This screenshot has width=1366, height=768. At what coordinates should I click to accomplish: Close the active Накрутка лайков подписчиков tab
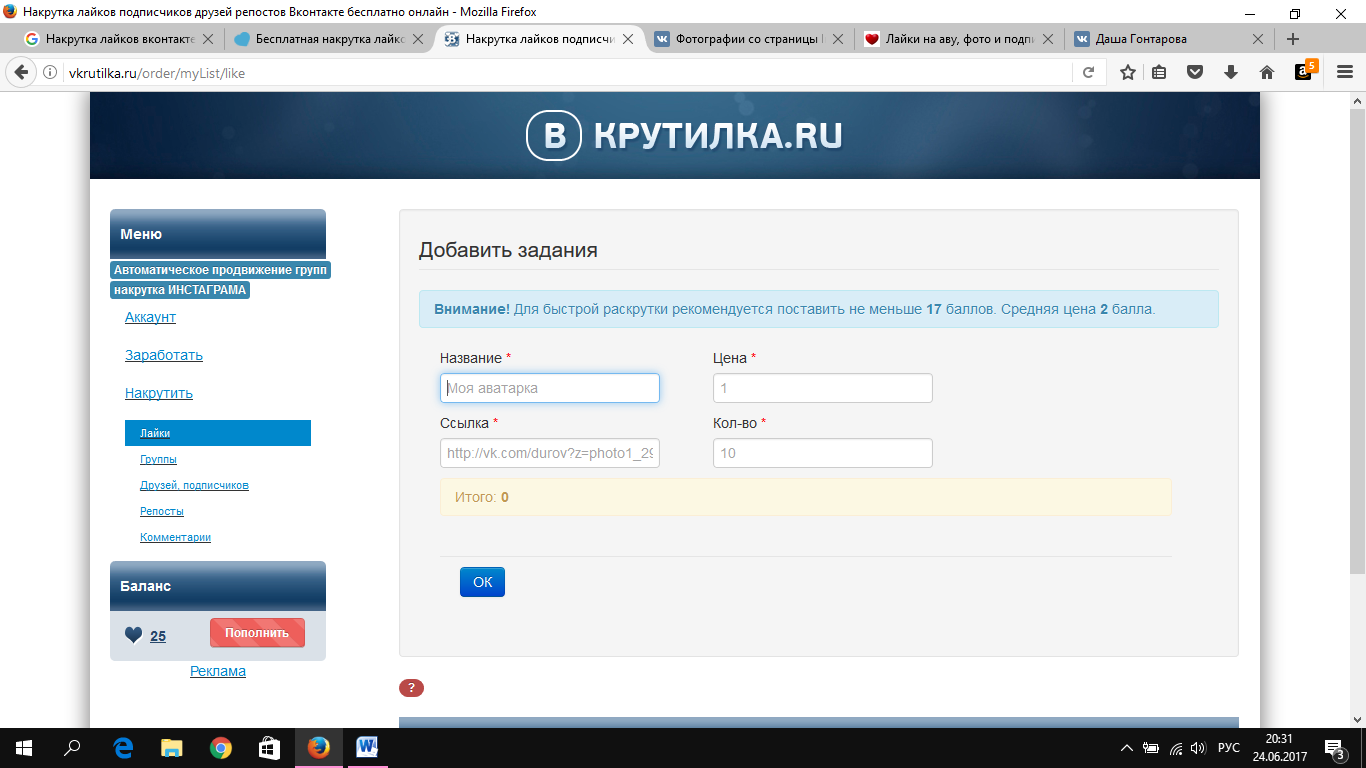pos(628,39)
